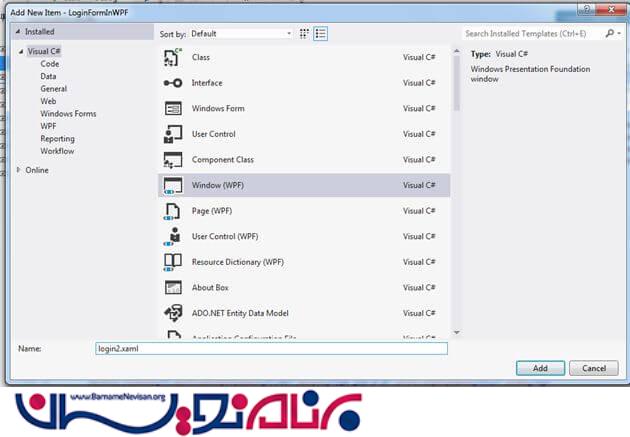Click the template list scrollbar thumb
Image resolution: width=630 pixels, height=437 pixels.
(456, 83)
